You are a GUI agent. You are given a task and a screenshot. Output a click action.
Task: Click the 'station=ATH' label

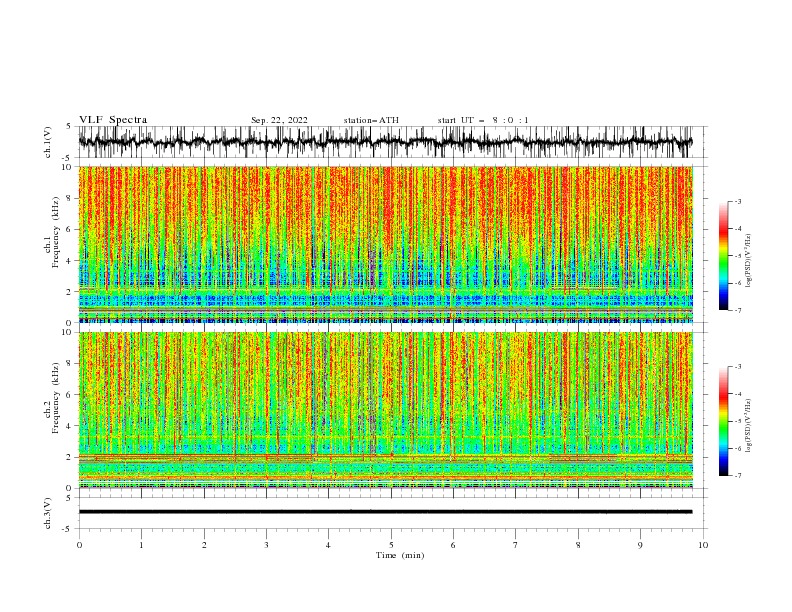coord(371,120)
